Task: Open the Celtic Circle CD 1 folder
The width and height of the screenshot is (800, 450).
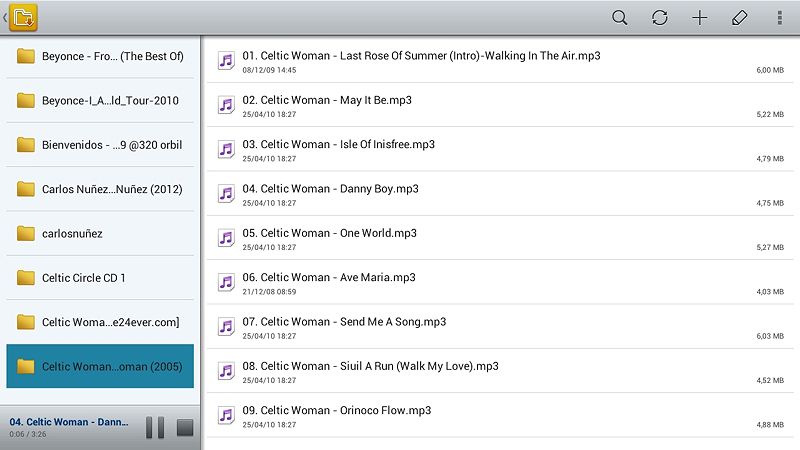Action: coord(100,278)
